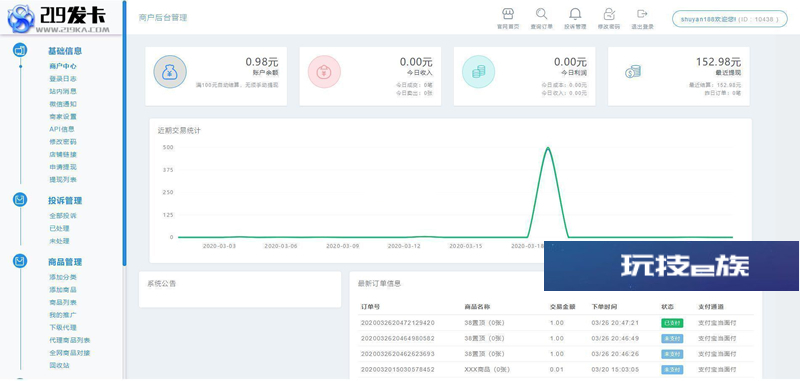The image size is (800, 381).
Task: Open 商户中心 in the sidebar
Action: (x=63, y=66)
